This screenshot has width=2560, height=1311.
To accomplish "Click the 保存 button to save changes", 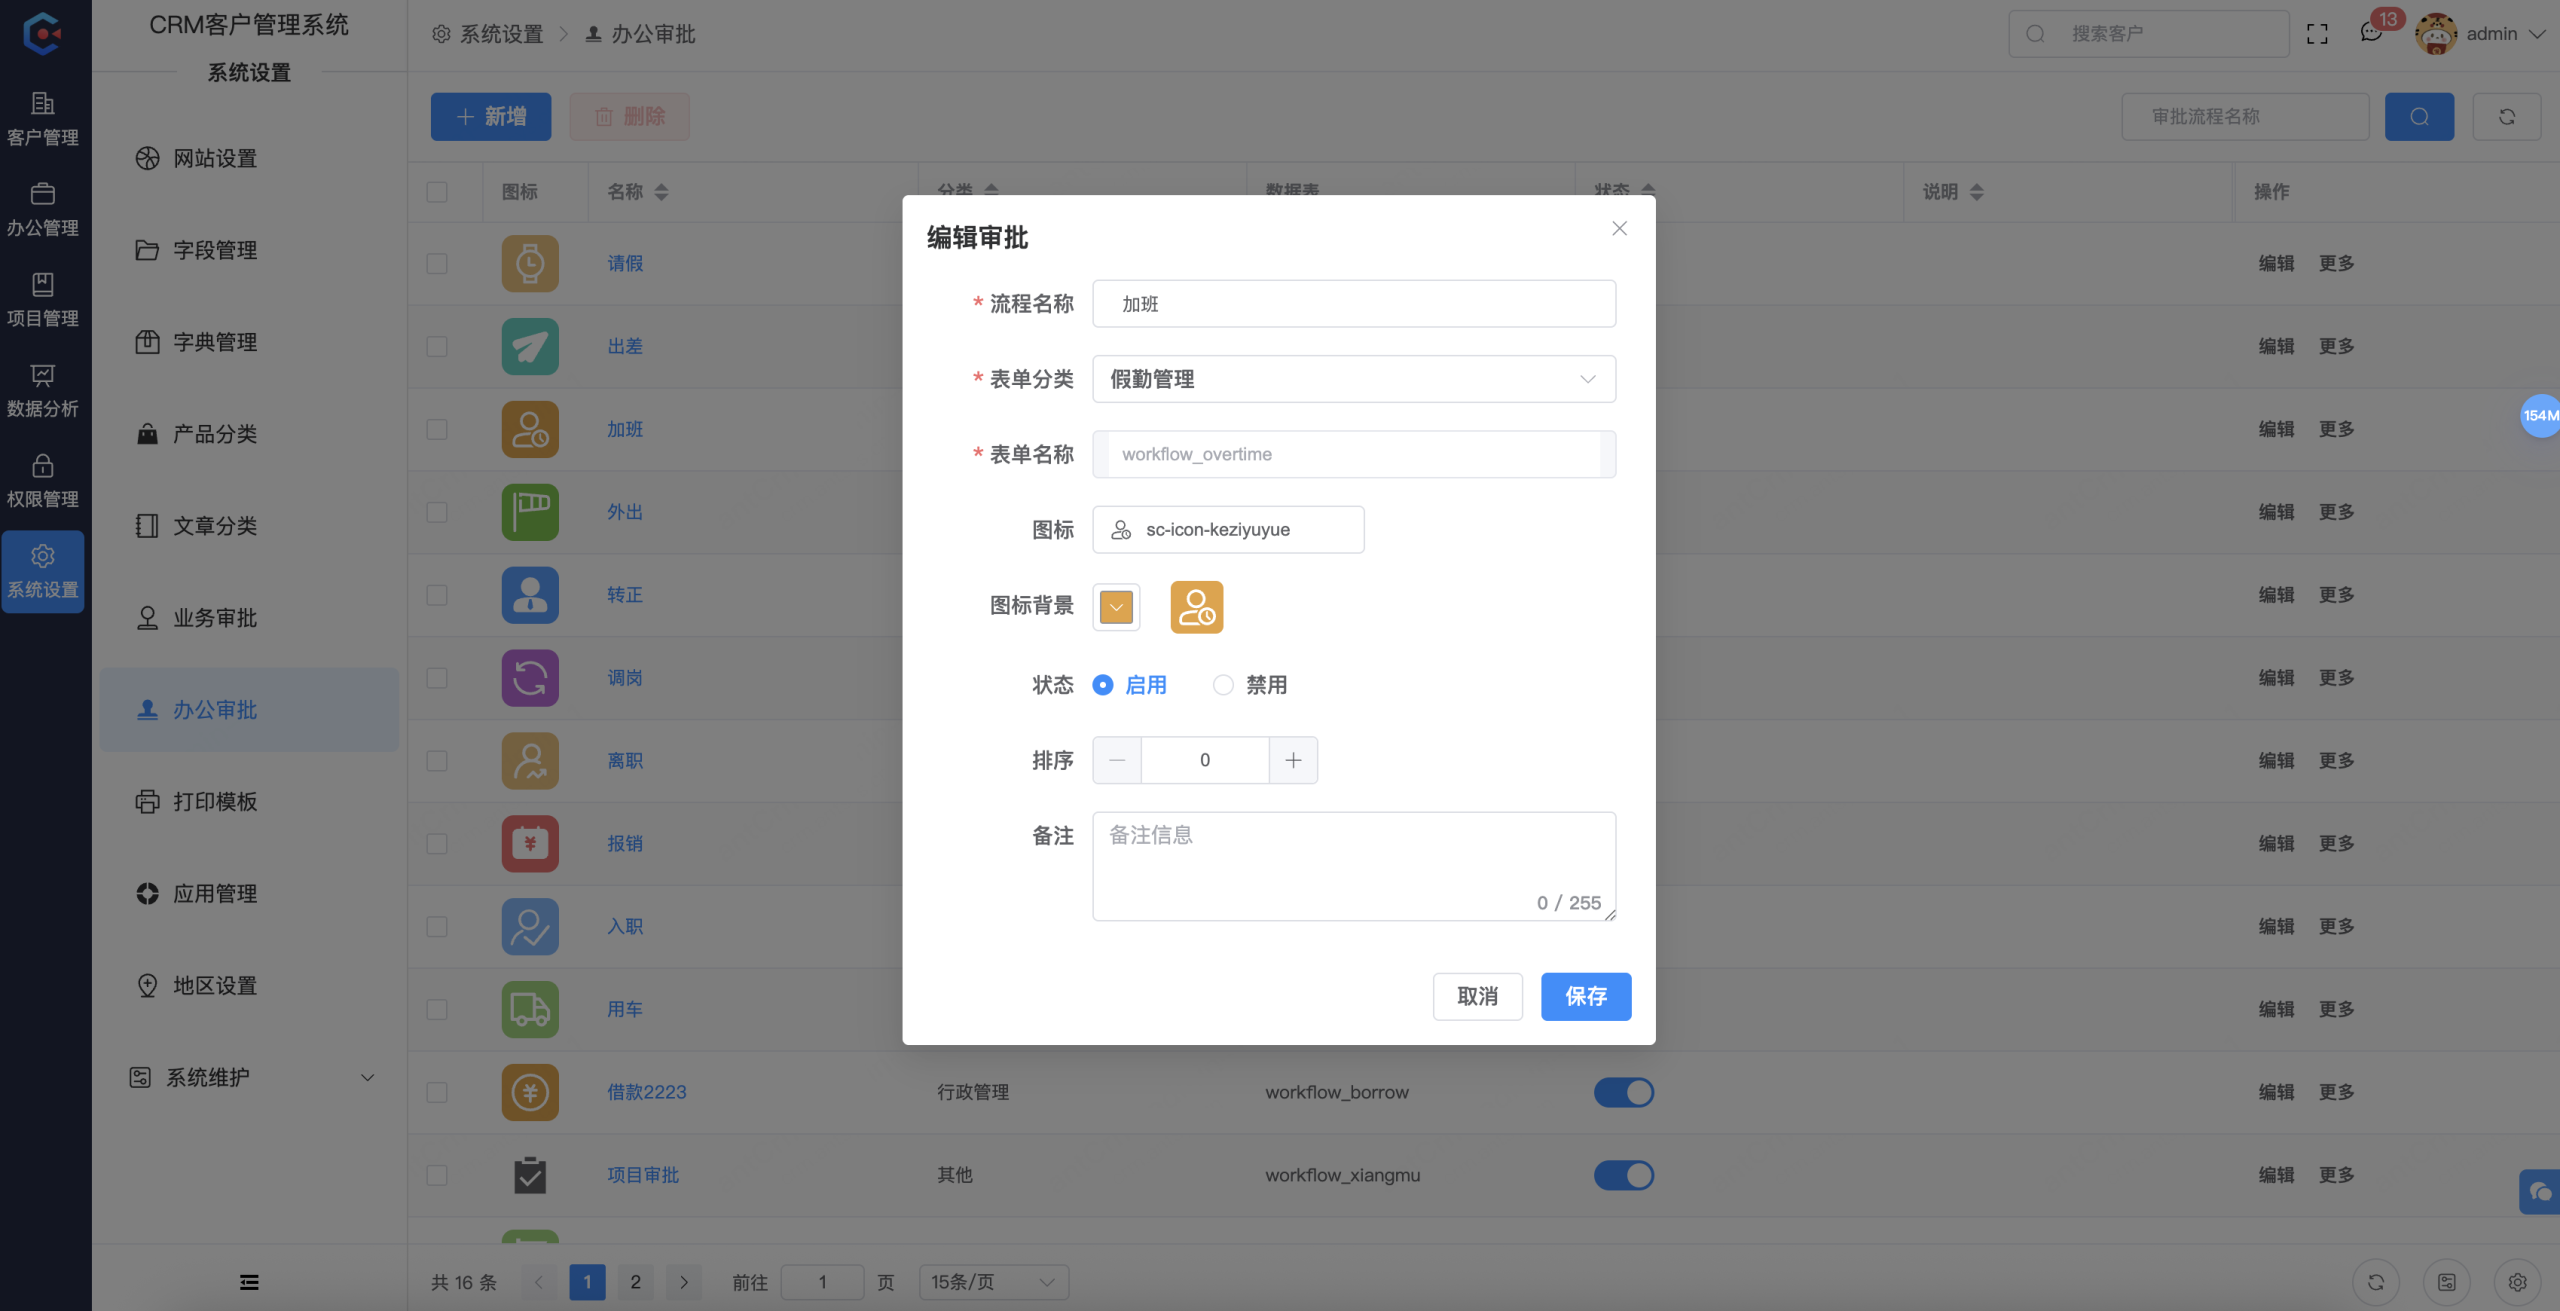I will tap(1585, 996).
